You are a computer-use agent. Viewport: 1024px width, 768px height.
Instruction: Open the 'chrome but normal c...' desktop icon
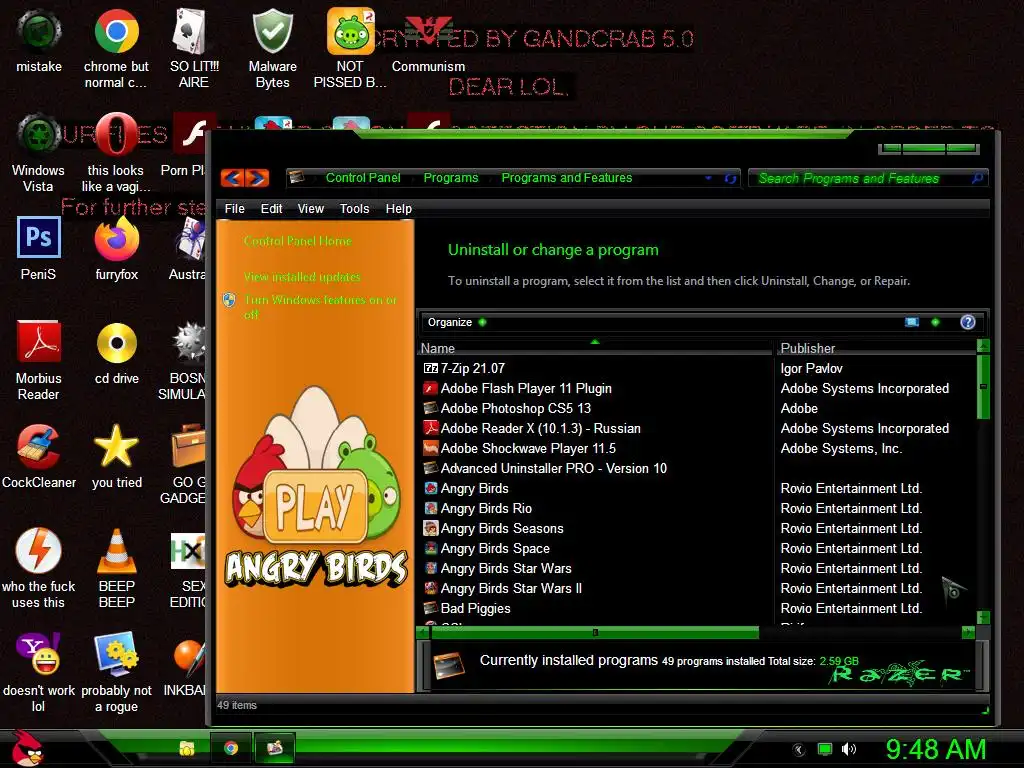tap(116, 48)
